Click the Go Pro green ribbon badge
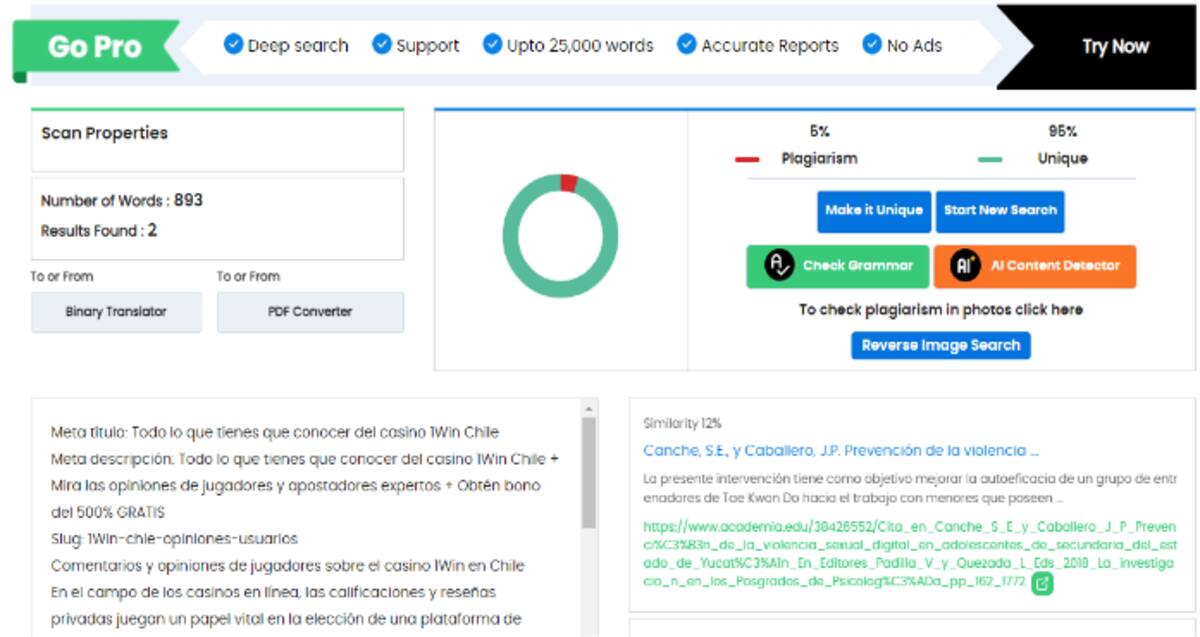1200x637 pixels. click(95, 47)
